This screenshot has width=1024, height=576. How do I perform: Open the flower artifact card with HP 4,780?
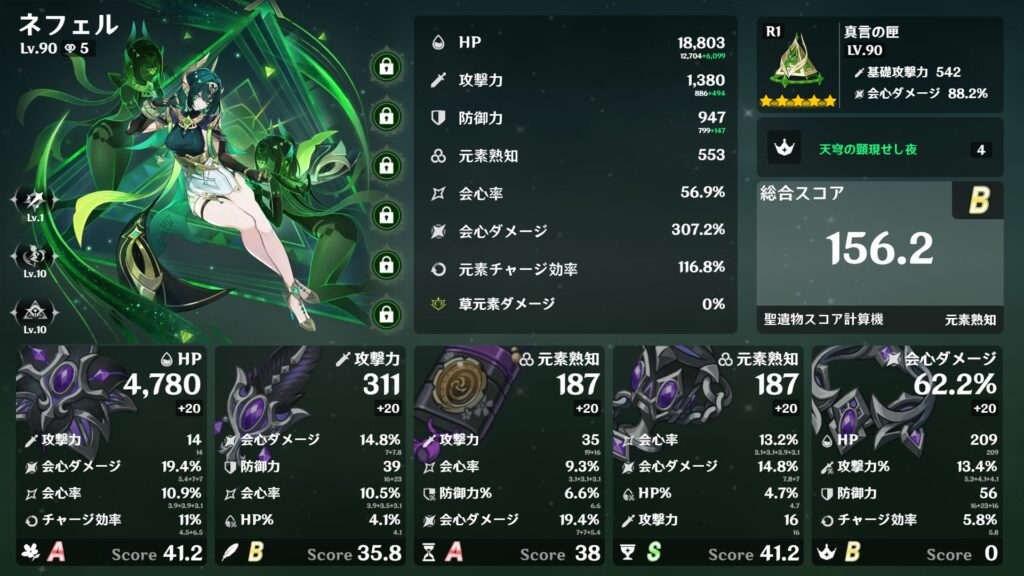click(x=111, y=455)
